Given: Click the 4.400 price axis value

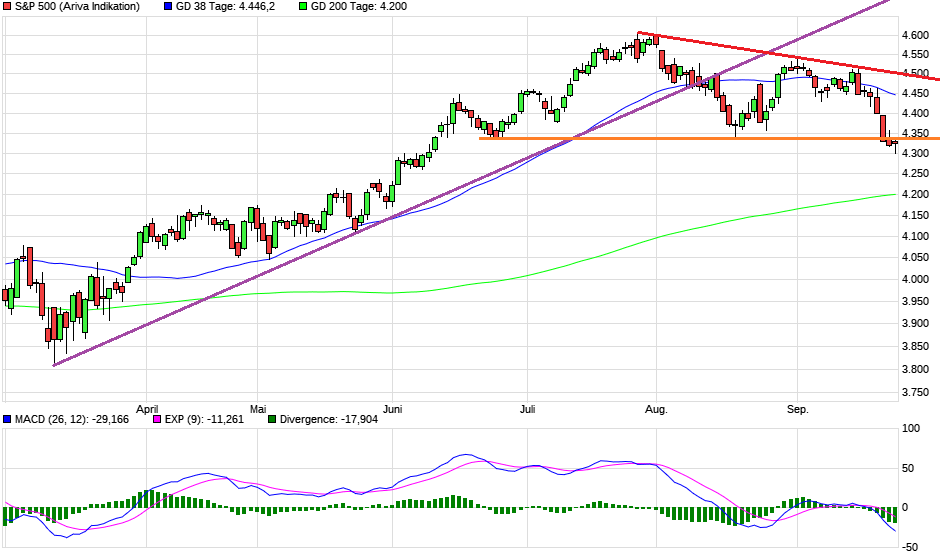Looking at the screenshot, I should point(915,113).
